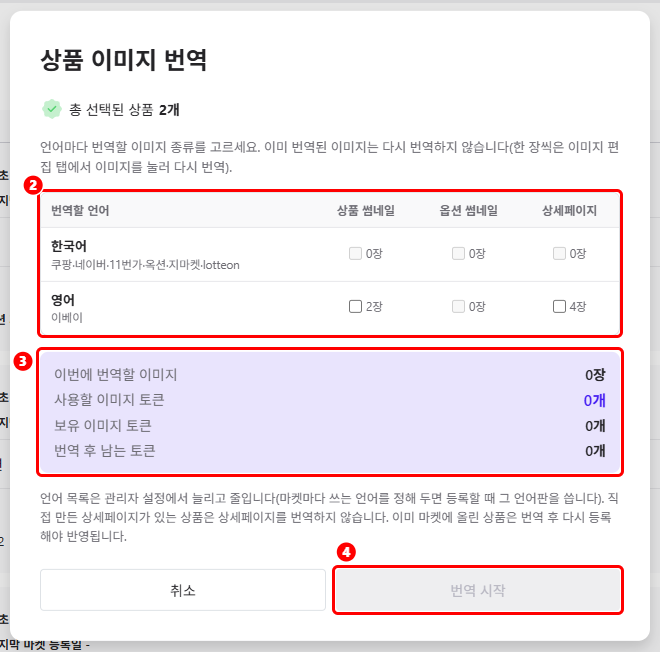Click the 상품 썸네일 column header

tap(366, 210)
